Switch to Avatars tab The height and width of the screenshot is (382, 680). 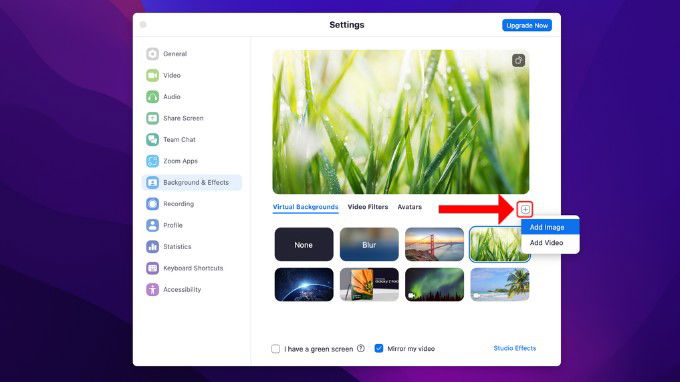point(409,207)
